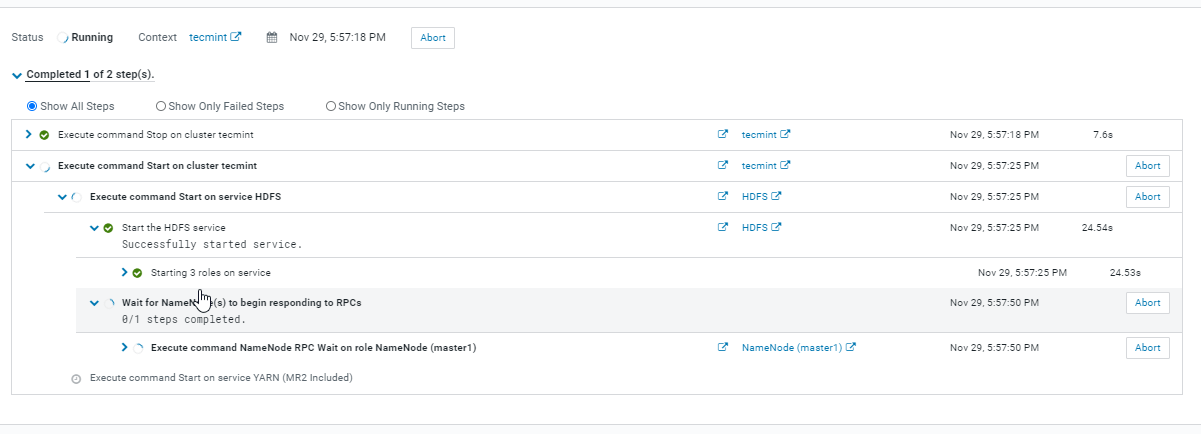Image resolution: width=1201 pixels, height=434 pixels.
Task: Open the NameNode (master1) role link
Action: point(792,348)
